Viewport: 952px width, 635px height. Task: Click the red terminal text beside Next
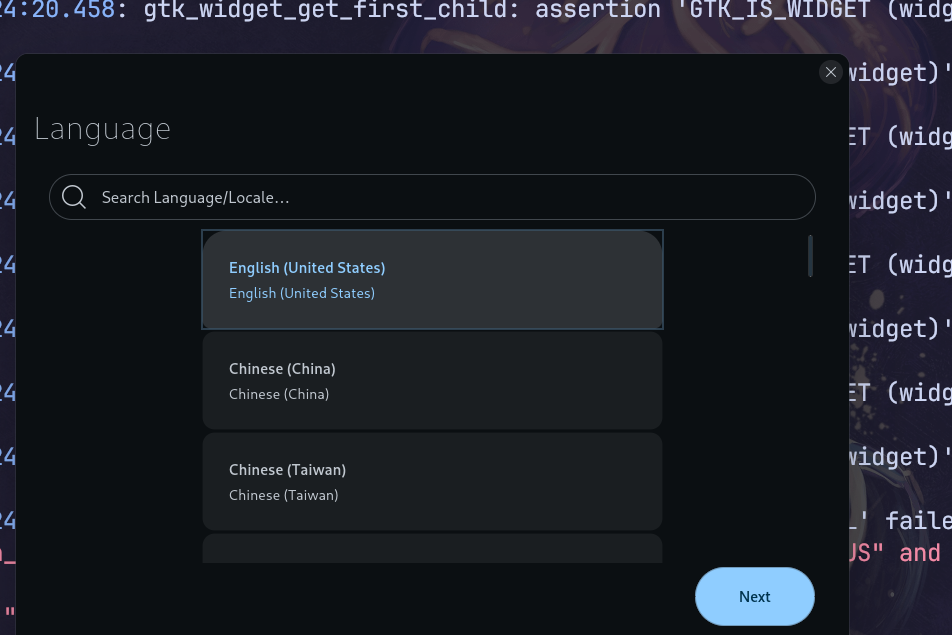click(893, 553)
